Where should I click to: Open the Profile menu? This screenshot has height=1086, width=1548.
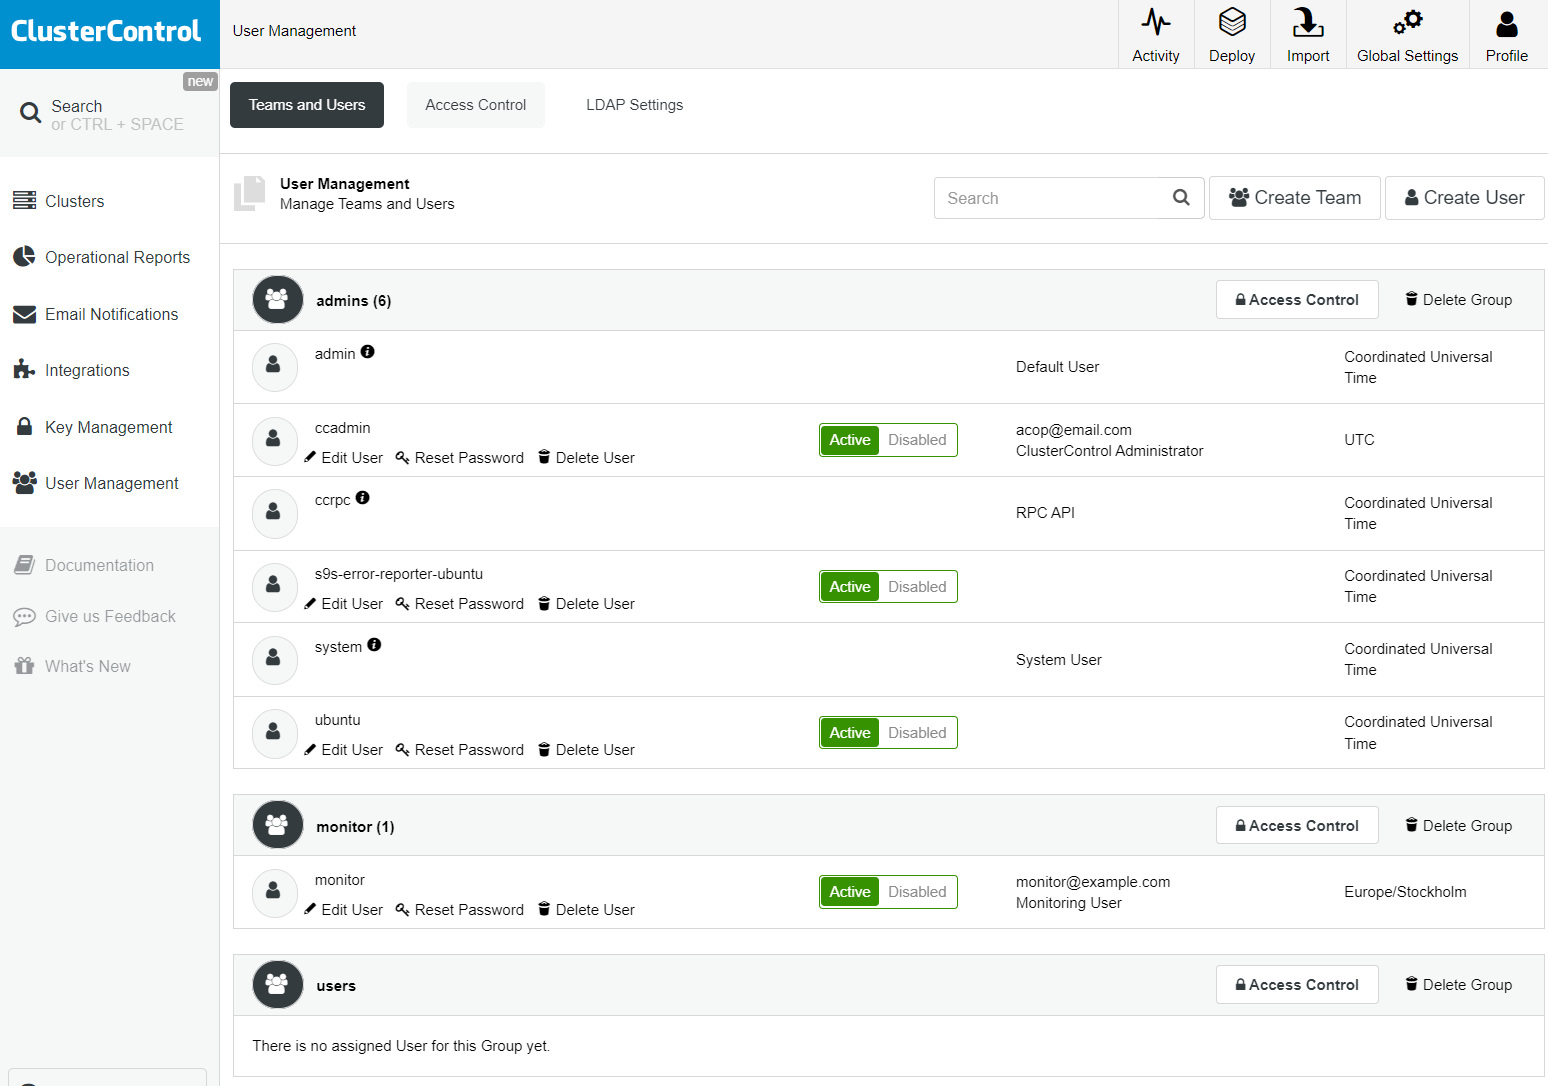[1506, 33]
